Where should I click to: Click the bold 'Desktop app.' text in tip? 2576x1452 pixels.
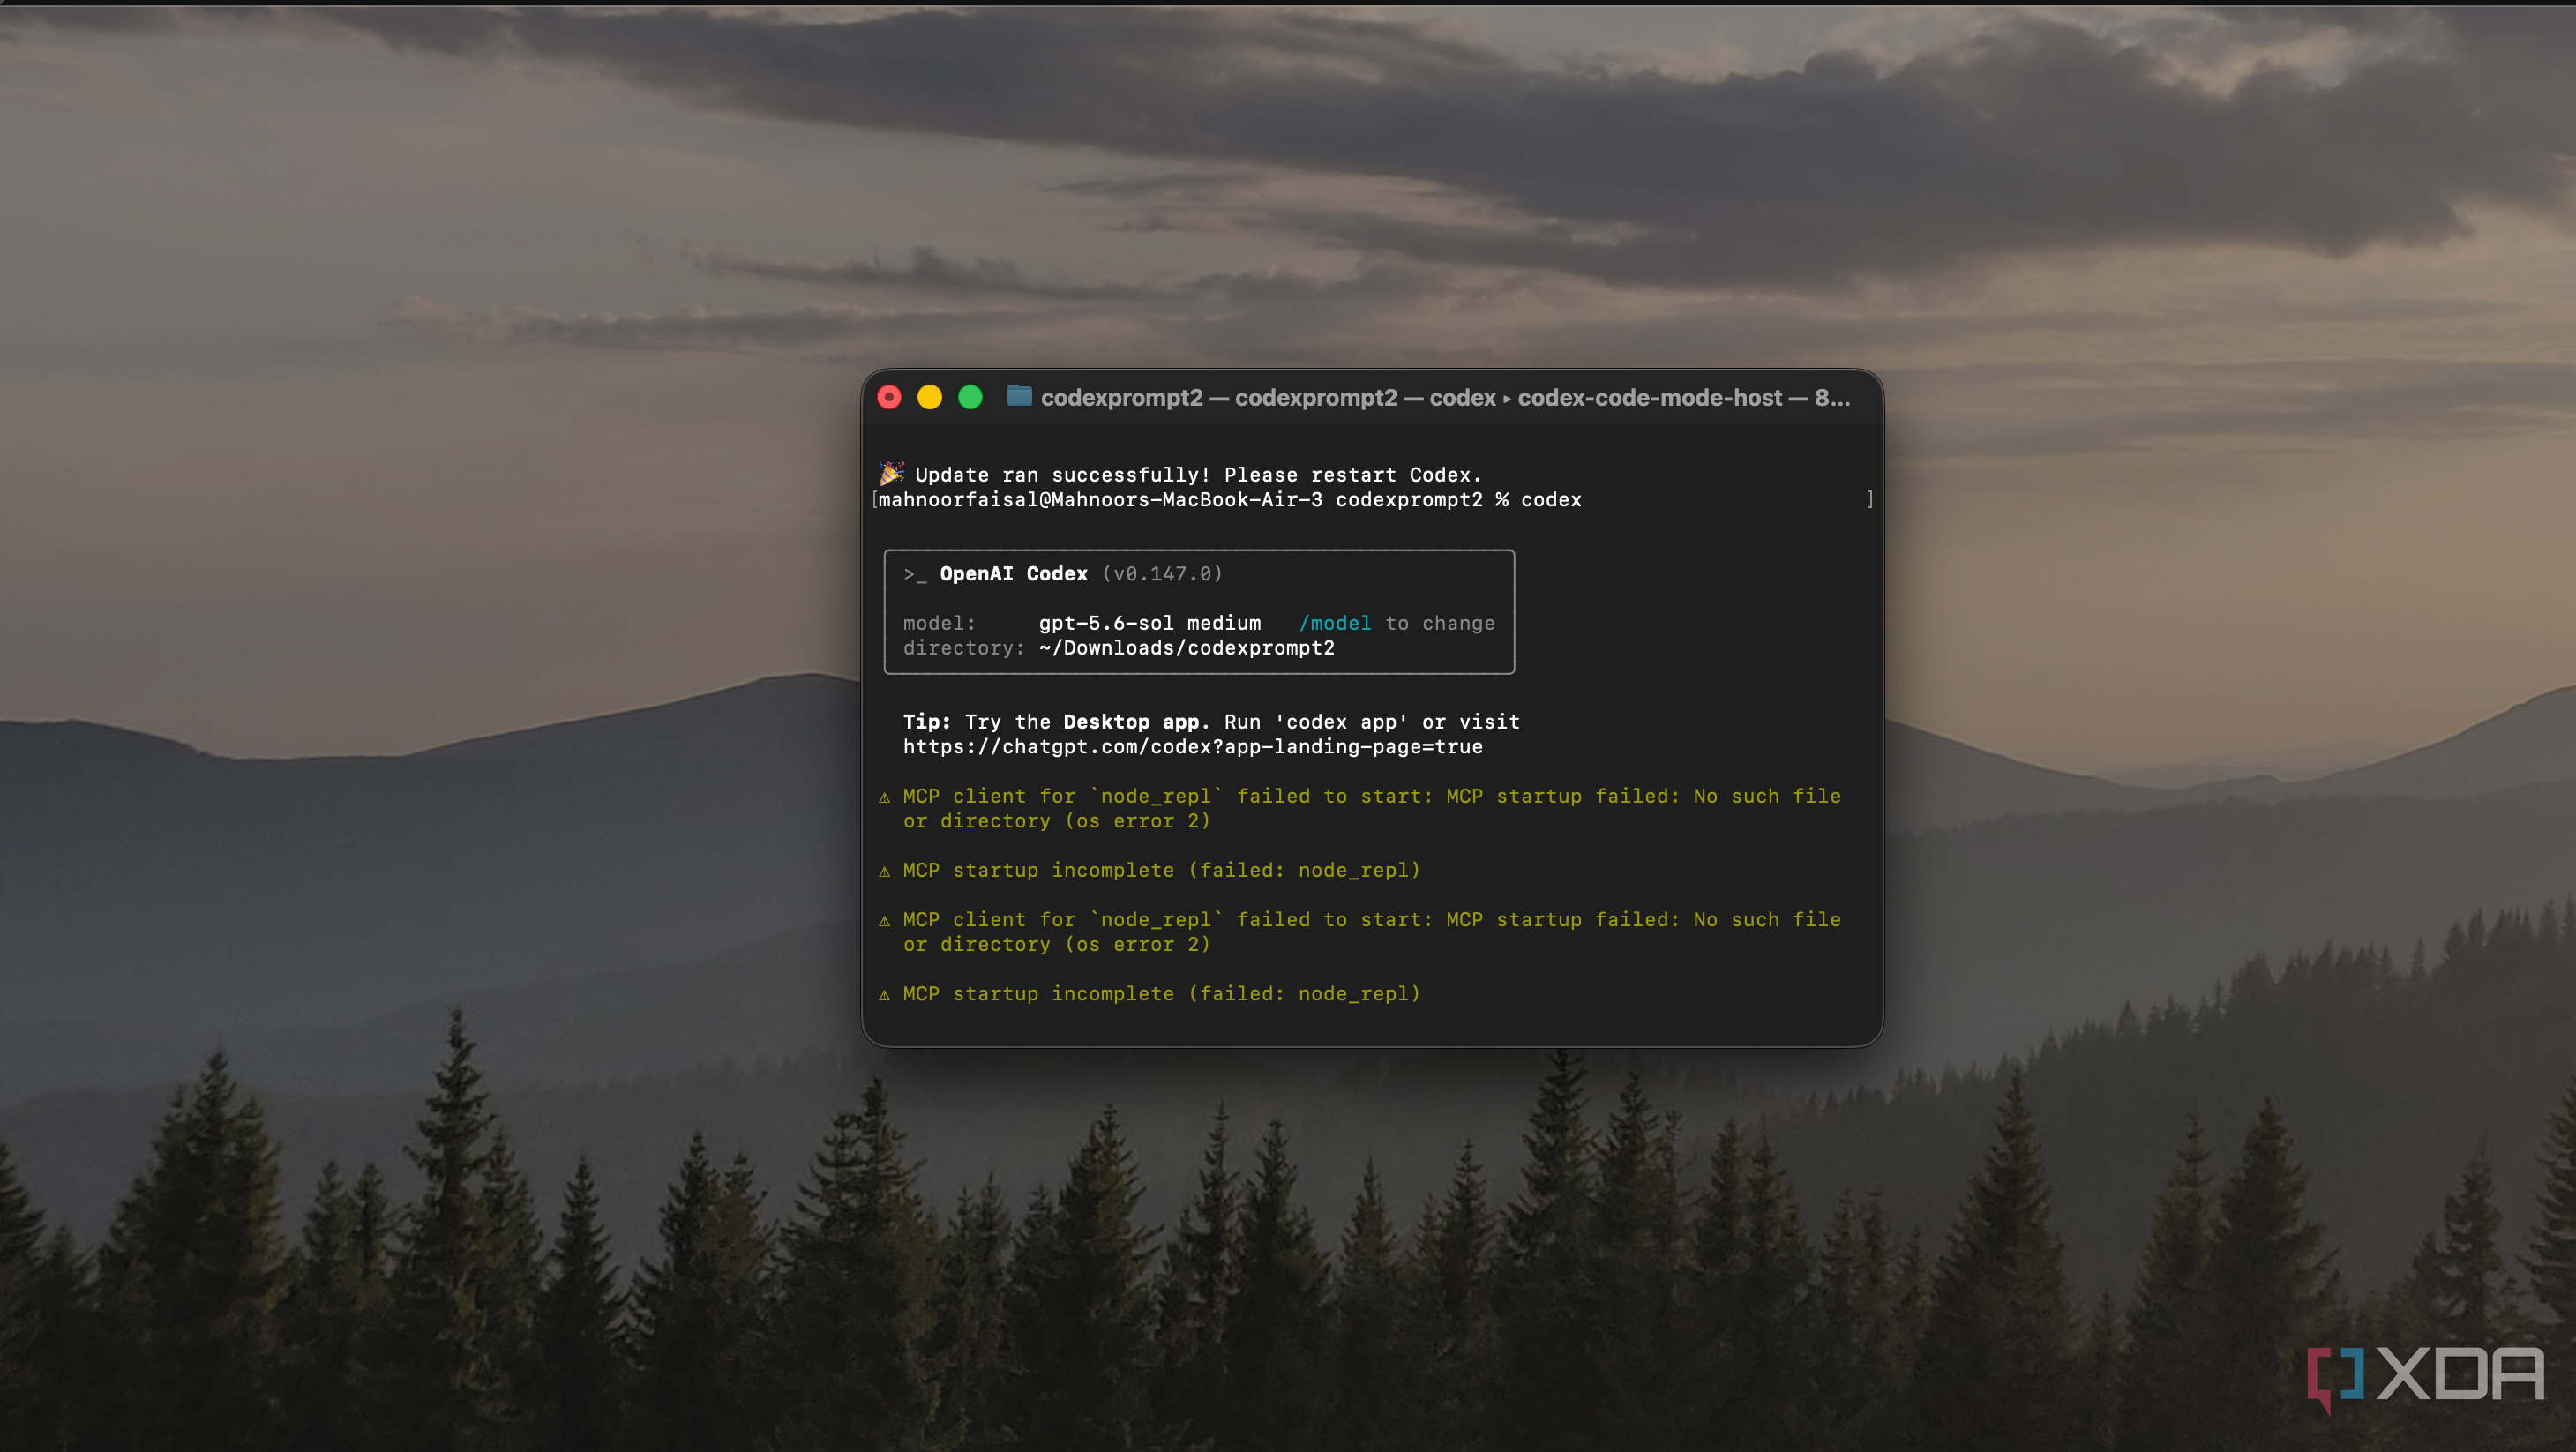[1137, 722]
